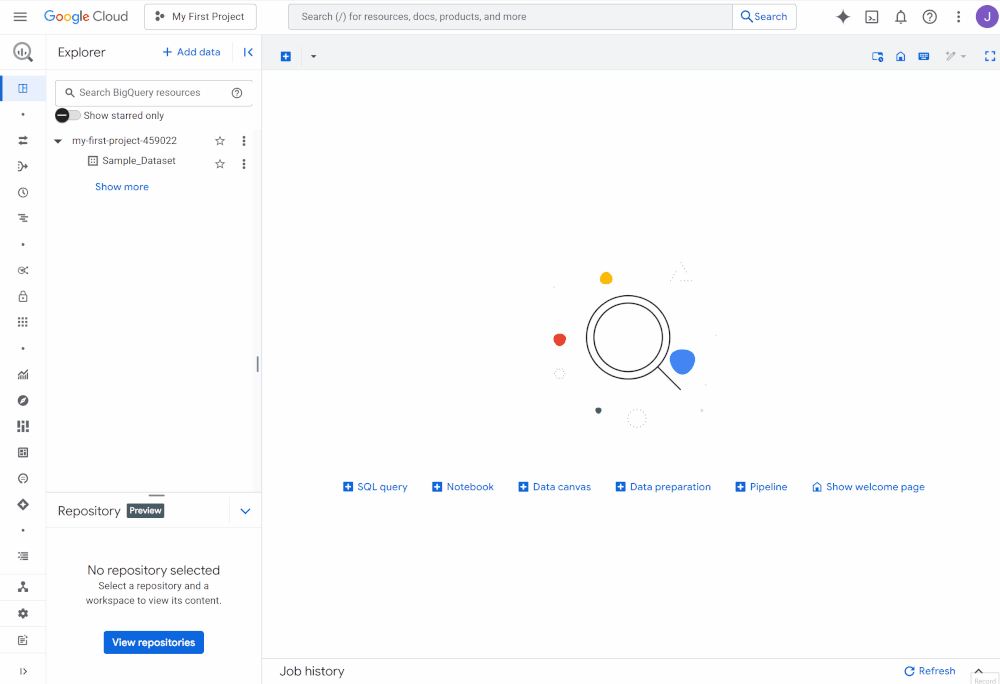This screenshot has height=684, width=1000.
Task: Open the main navigation hamburger menu
Action: click(20, 17)
